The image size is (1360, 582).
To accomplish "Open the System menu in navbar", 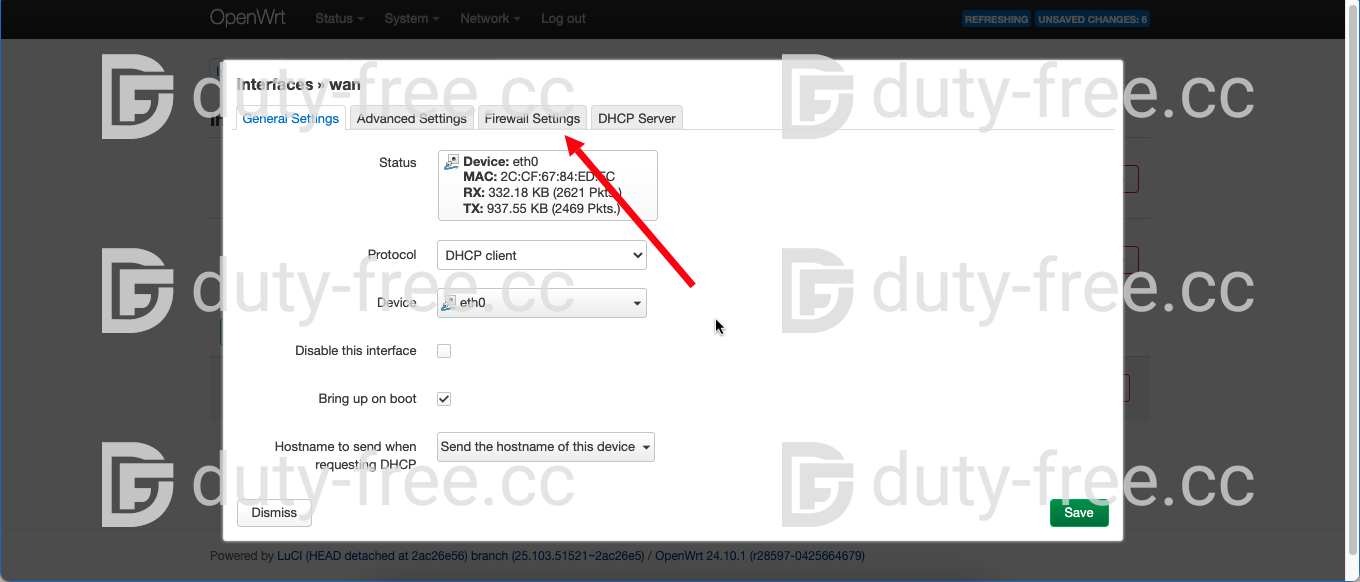I will (411, 19).
